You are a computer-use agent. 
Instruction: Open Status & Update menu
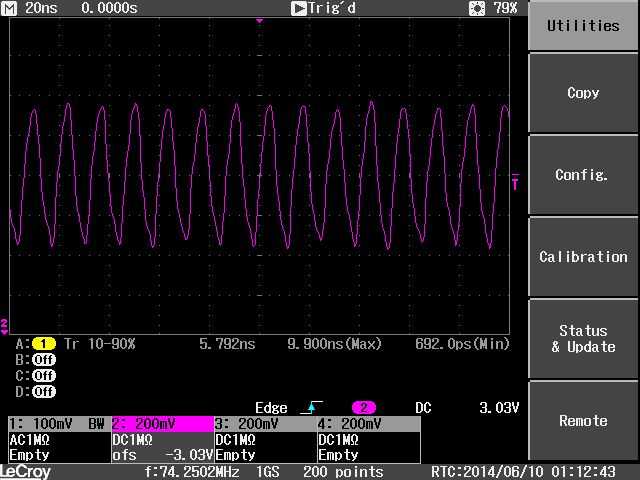(x=583, y=339)
